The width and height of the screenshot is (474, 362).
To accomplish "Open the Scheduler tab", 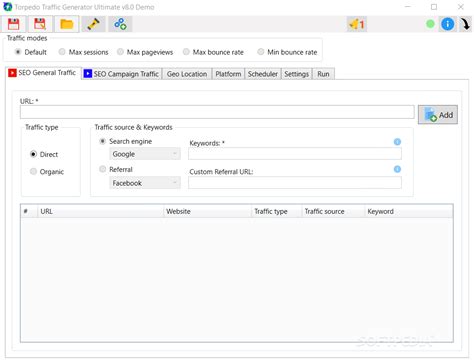I will click(x=263, y=74).
